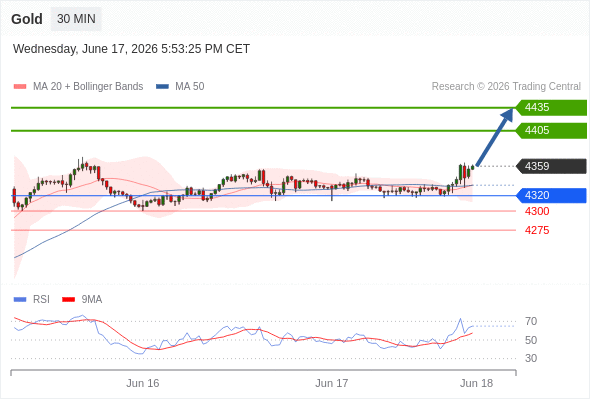Toggle the MA 50 legend label
590x400 pixels.
click(x=190, y=87)
